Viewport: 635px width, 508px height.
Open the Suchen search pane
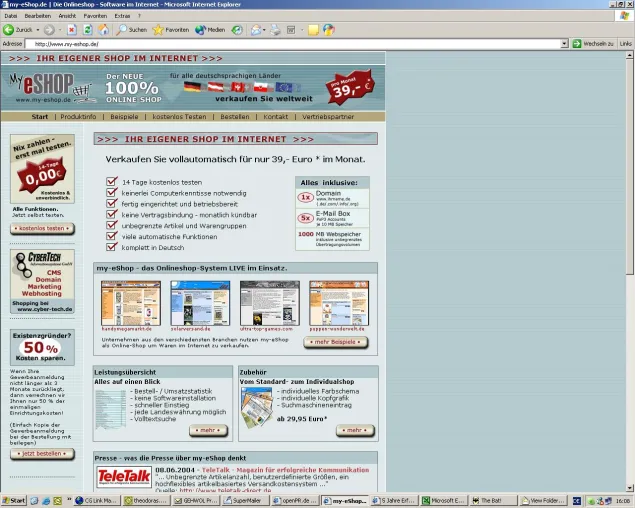[x=132, y=30]
